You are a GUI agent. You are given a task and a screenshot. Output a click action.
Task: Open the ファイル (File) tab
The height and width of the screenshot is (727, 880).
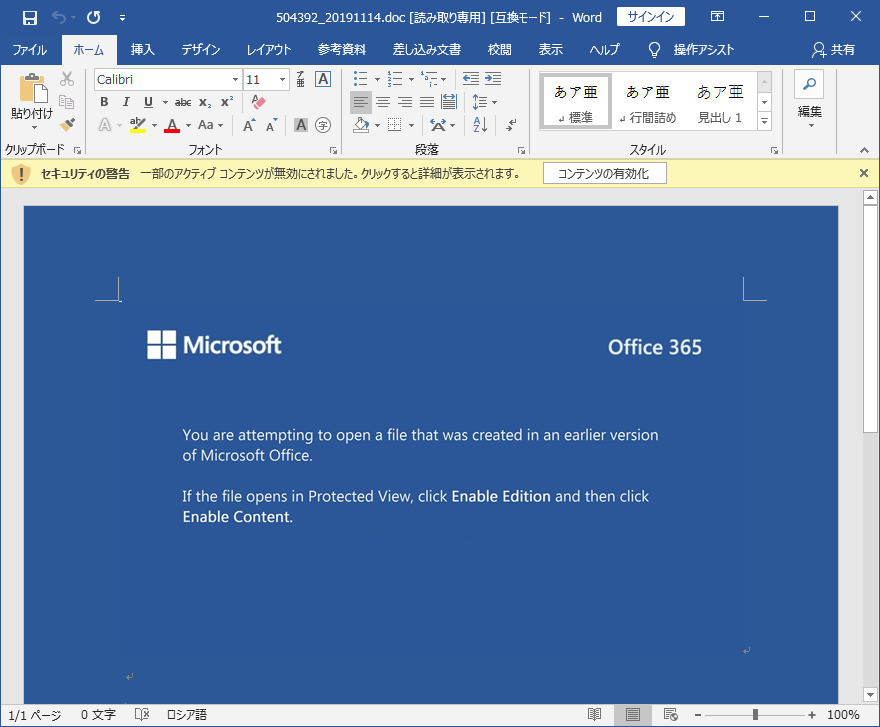click(x=30, y=50)
